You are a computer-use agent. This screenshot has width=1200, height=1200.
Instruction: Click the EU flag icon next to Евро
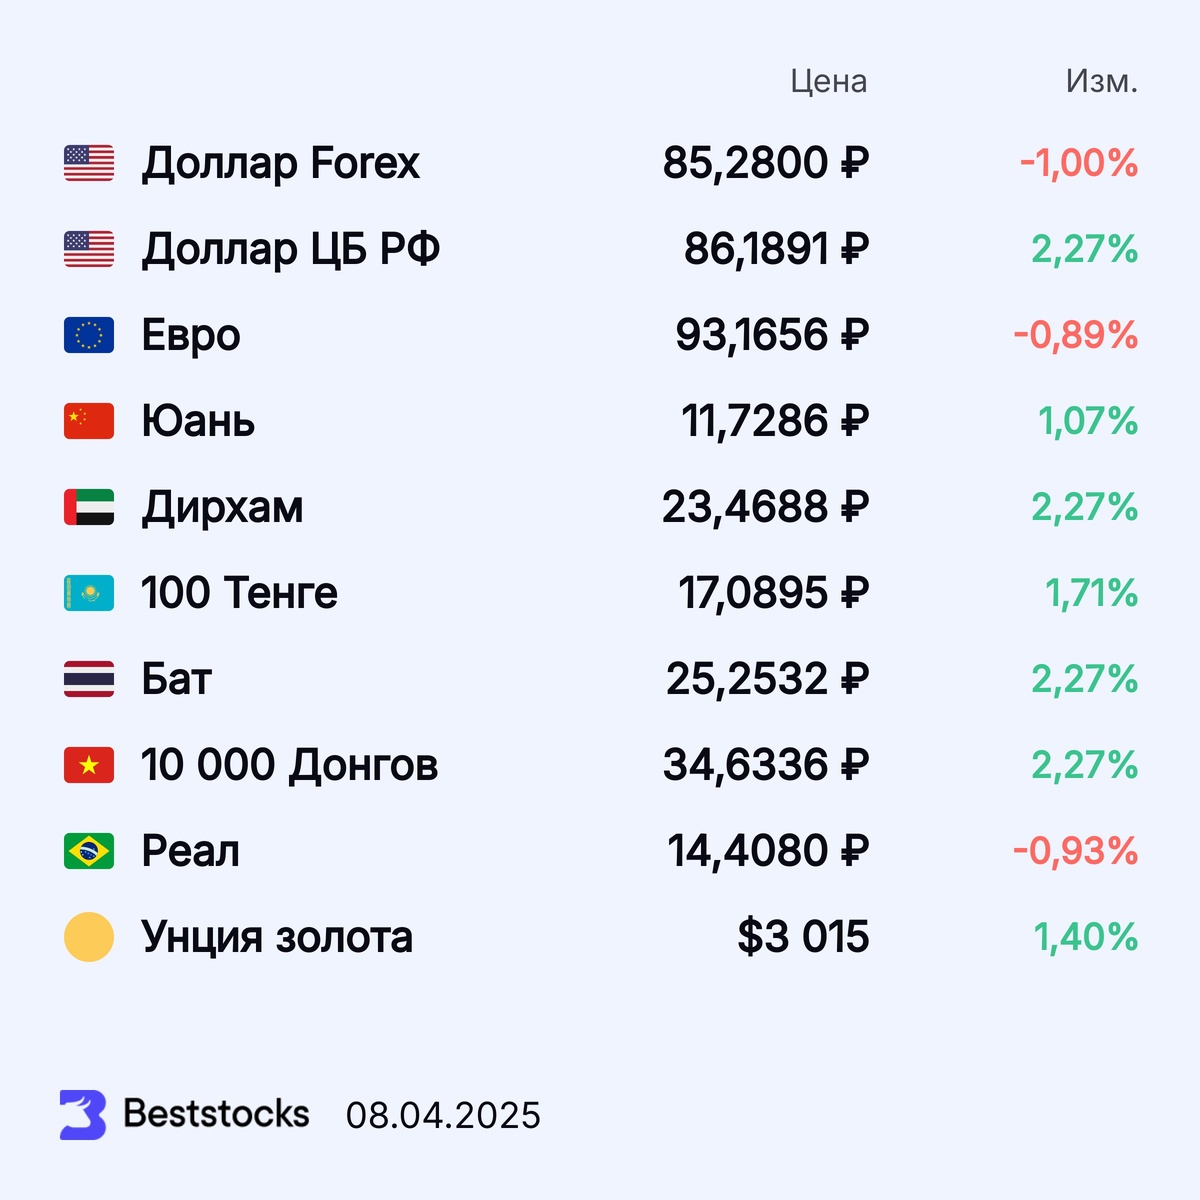[x=89, y=335]
